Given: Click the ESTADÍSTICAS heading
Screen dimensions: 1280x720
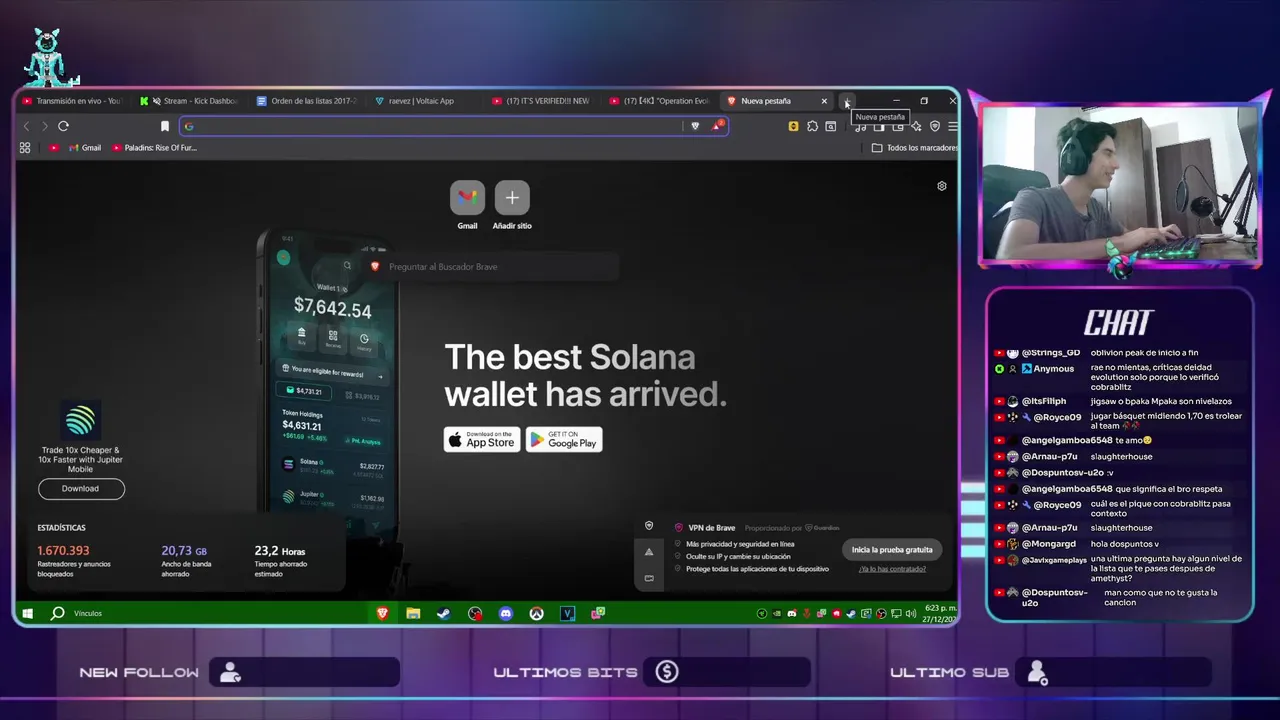Looking at the screenshot, I should point(62,528).
